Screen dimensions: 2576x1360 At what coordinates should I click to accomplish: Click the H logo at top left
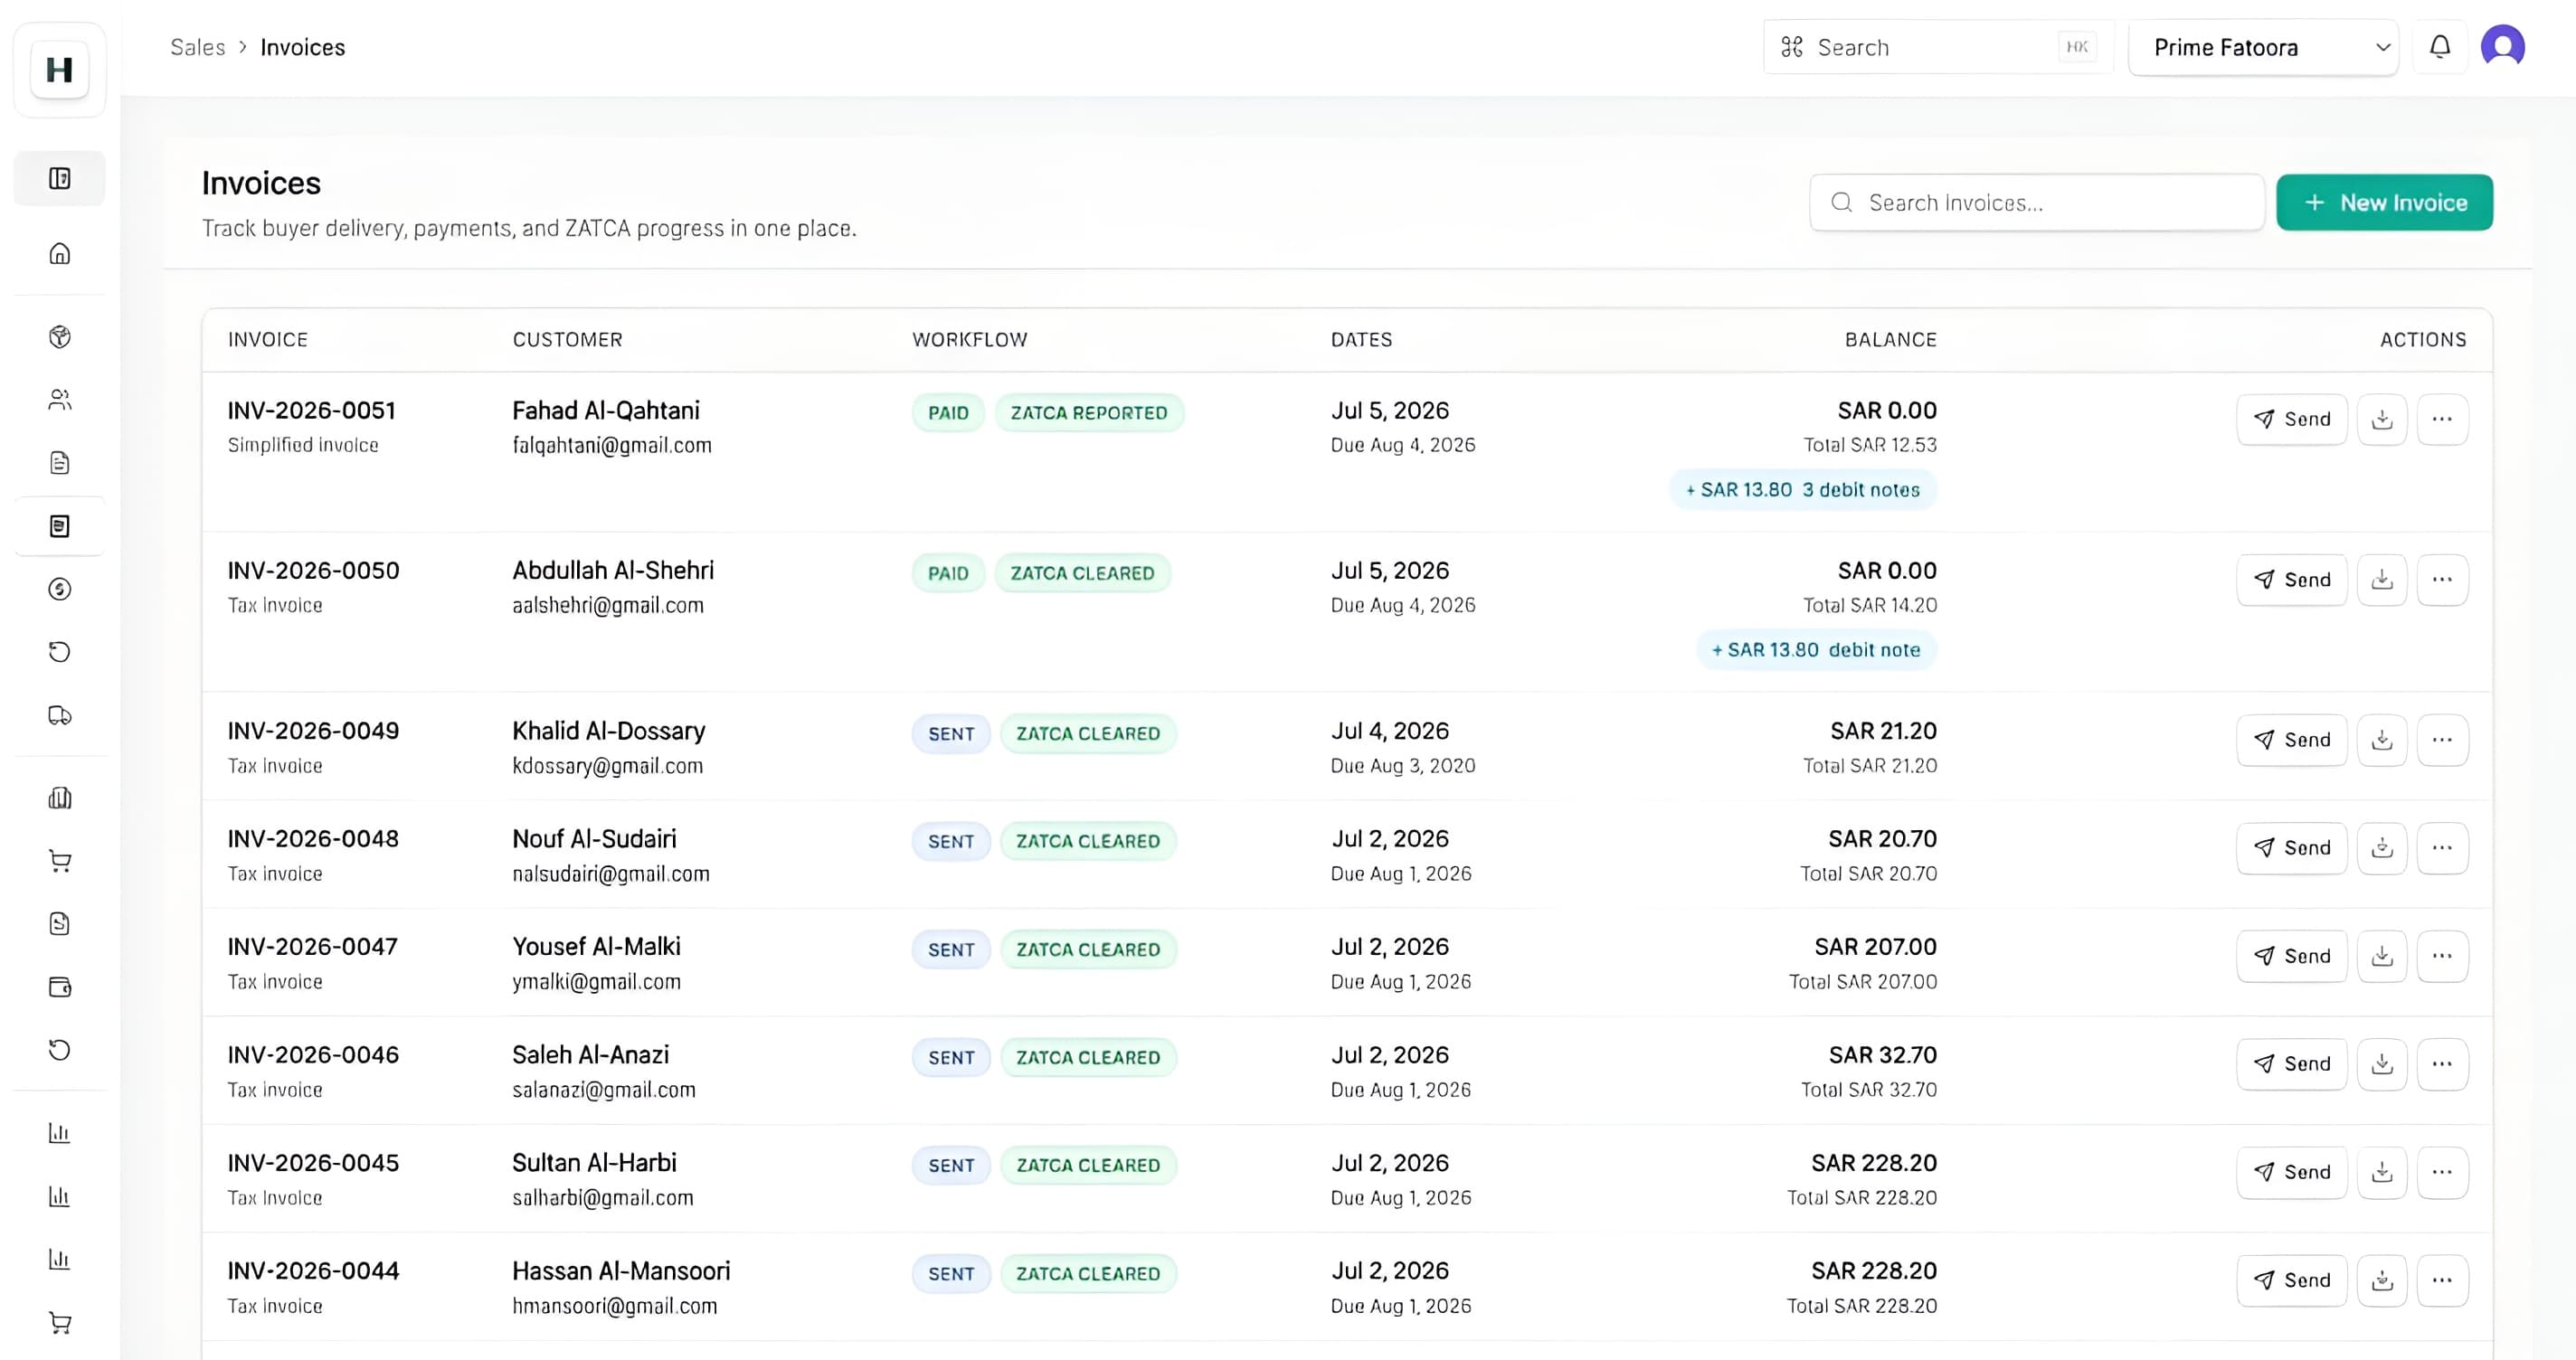click(60, 69)
